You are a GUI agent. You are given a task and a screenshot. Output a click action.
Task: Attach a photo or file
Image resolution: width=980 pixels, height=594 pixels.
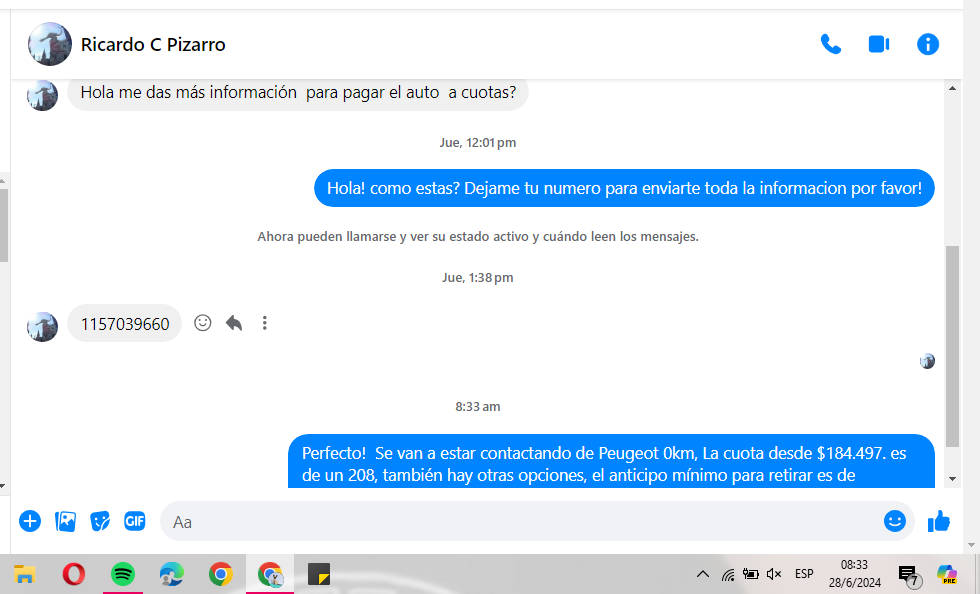(65, 521)
